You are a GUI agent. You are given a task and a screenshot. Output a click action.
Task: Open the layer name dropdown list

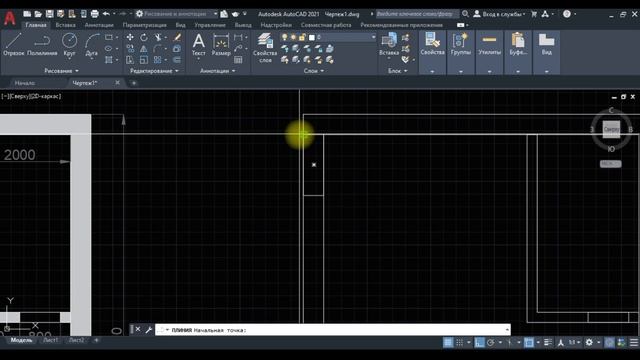[373, 38]
